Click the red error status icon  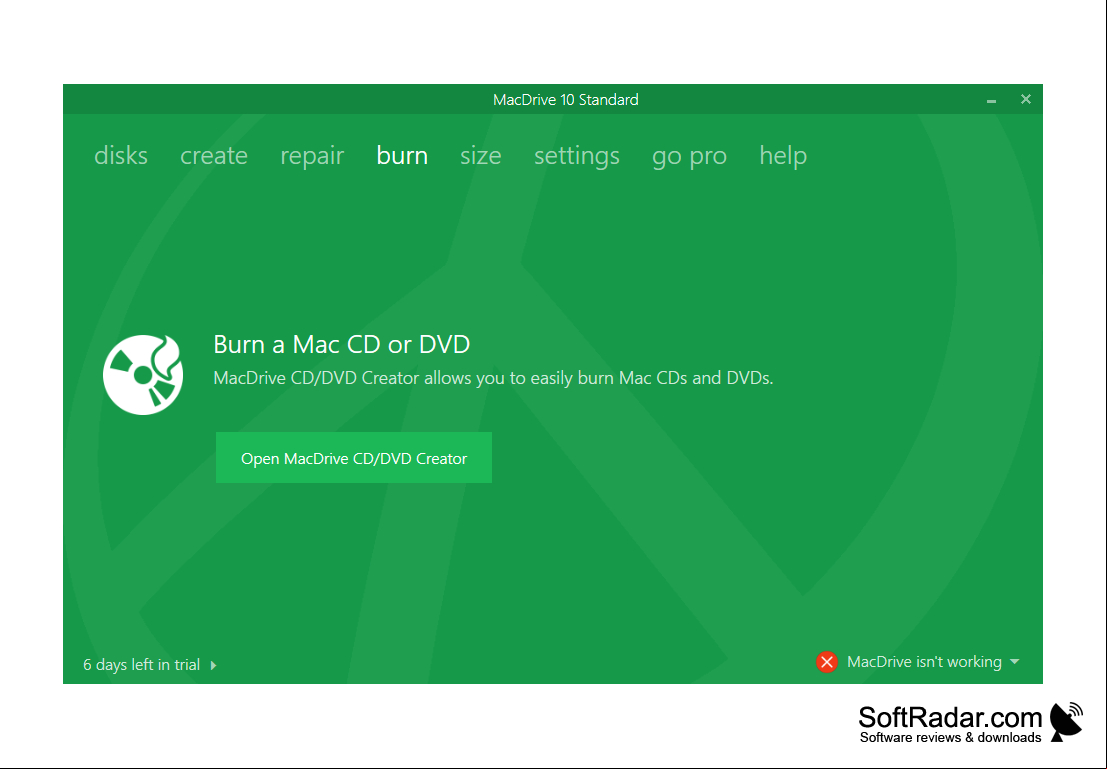coord(827,662)
